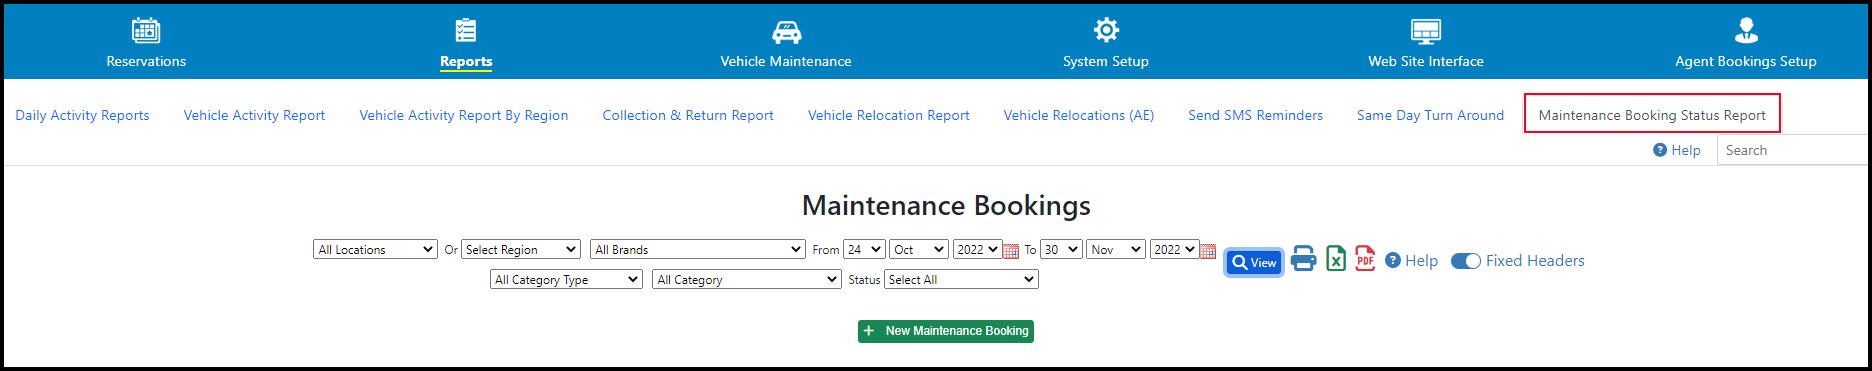Open System Setup gear icon
The height and width of the screenshot is (371, 1872).
tap(1106, 30)
